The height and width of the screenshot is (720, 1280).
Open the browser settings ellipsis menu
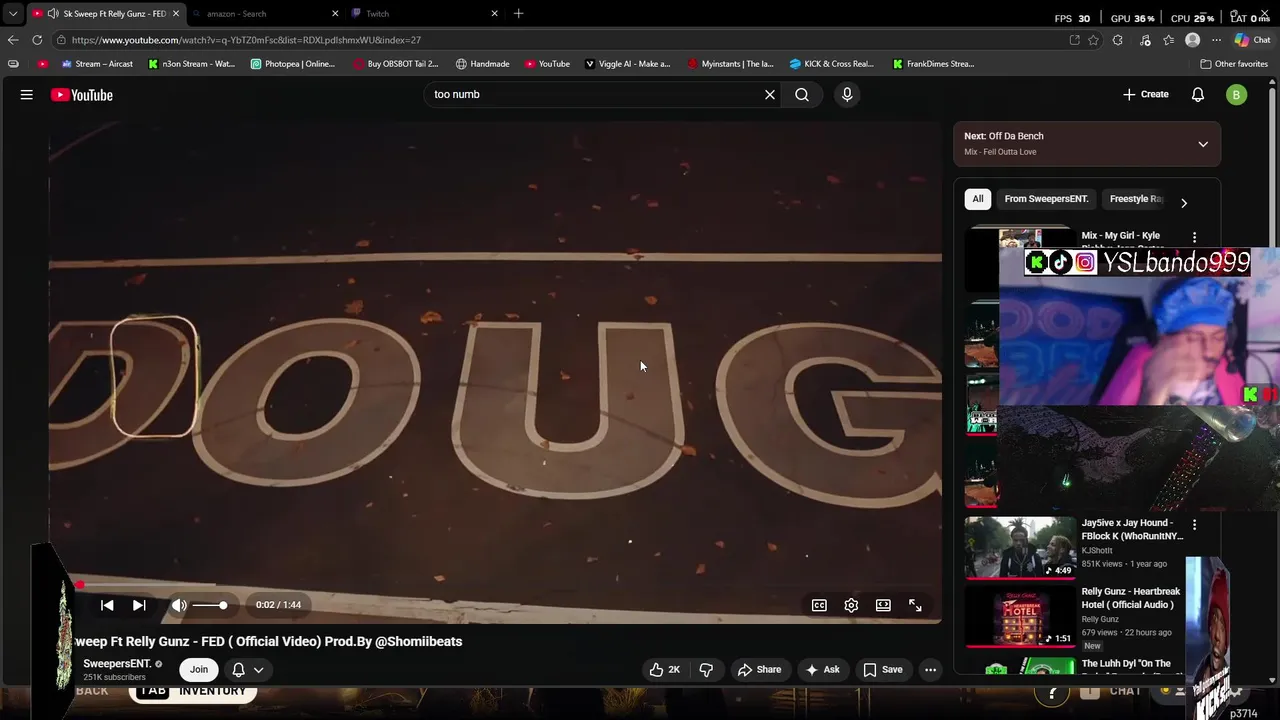point(1216,40)
